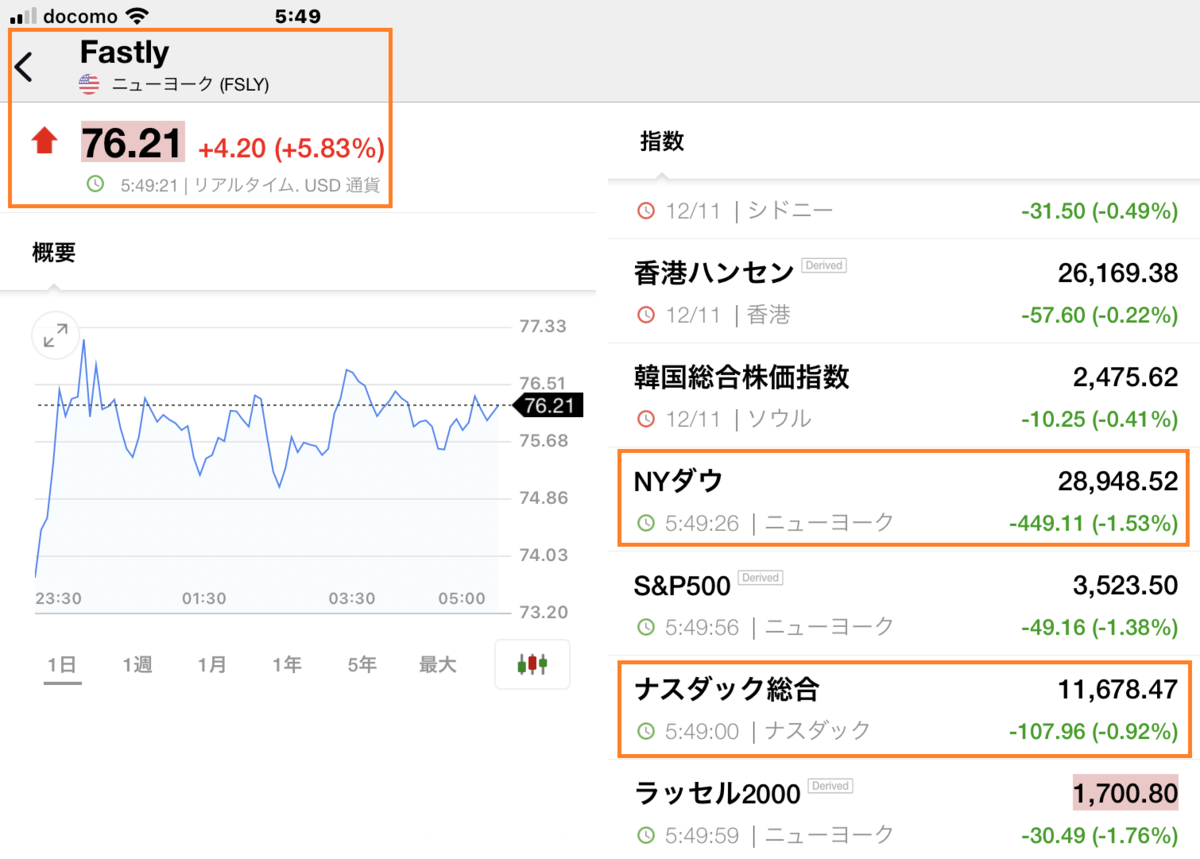Viewport: 1200px width, 859px height.
Task: Tap the 23:30 time axis label
Action: (x=58, y=598)
